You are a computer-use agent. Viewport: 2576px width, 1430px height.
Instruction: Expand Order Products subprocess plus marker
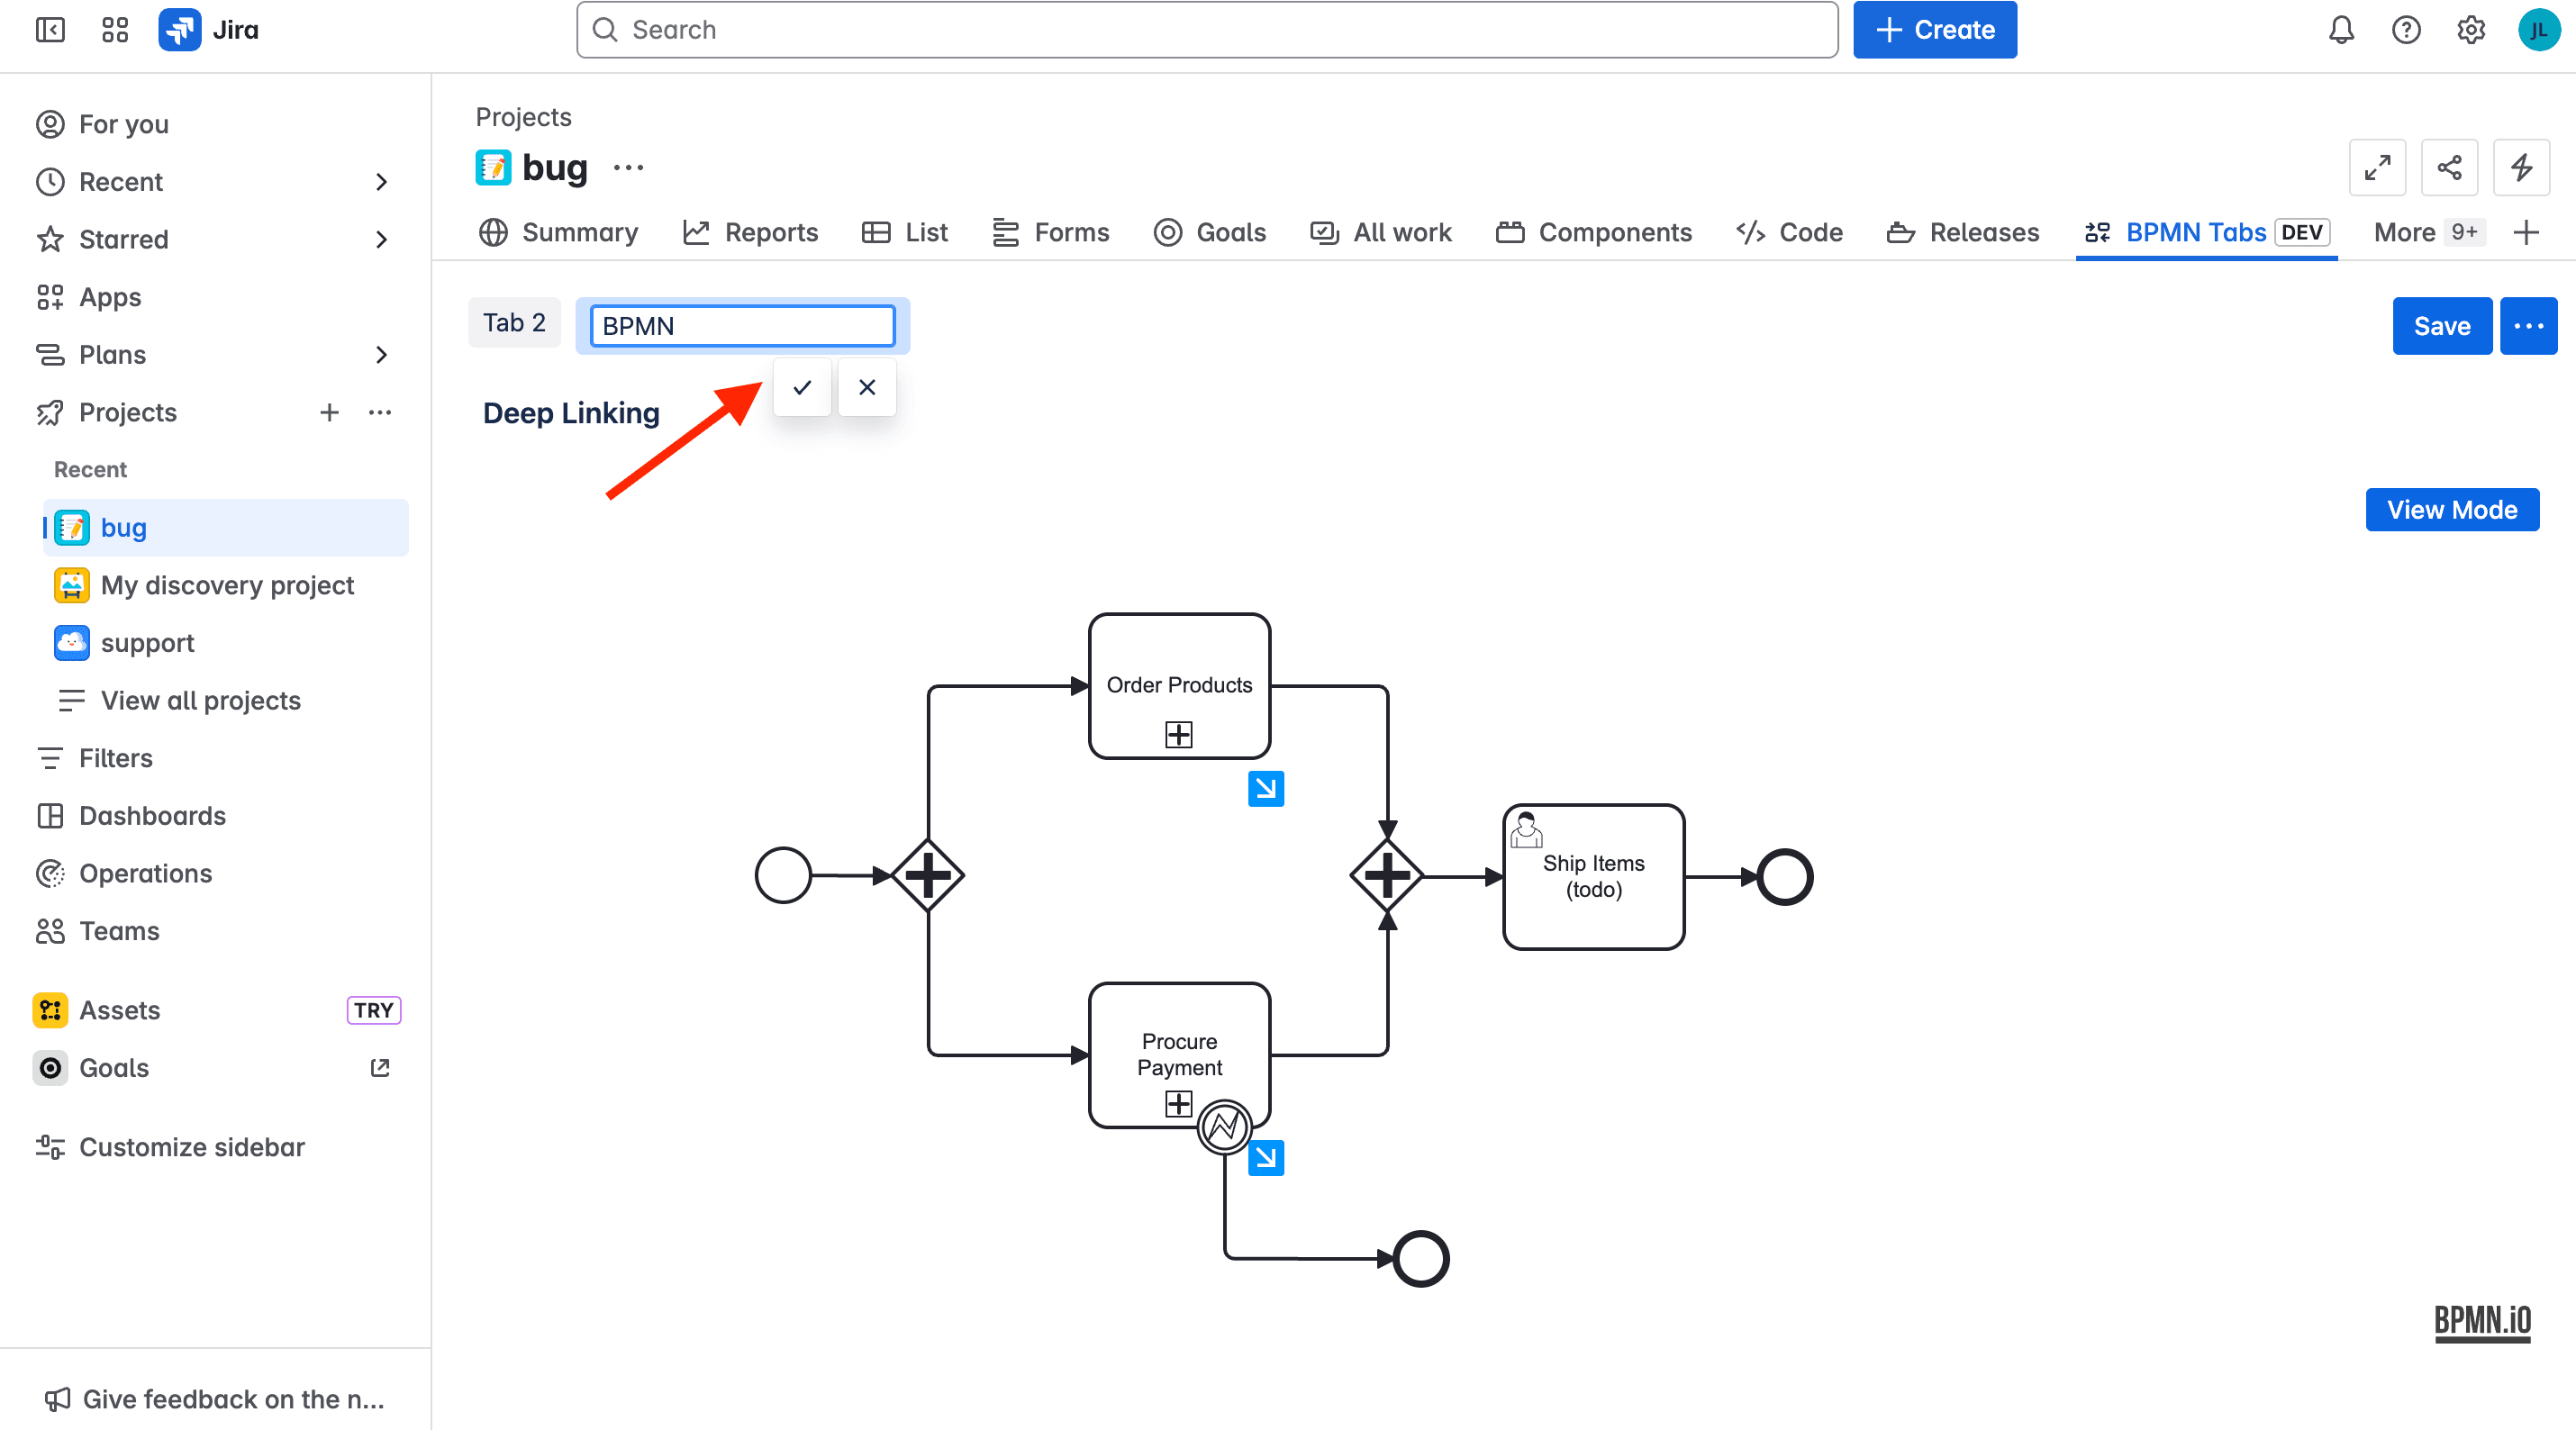click(x=1179, y=735)
